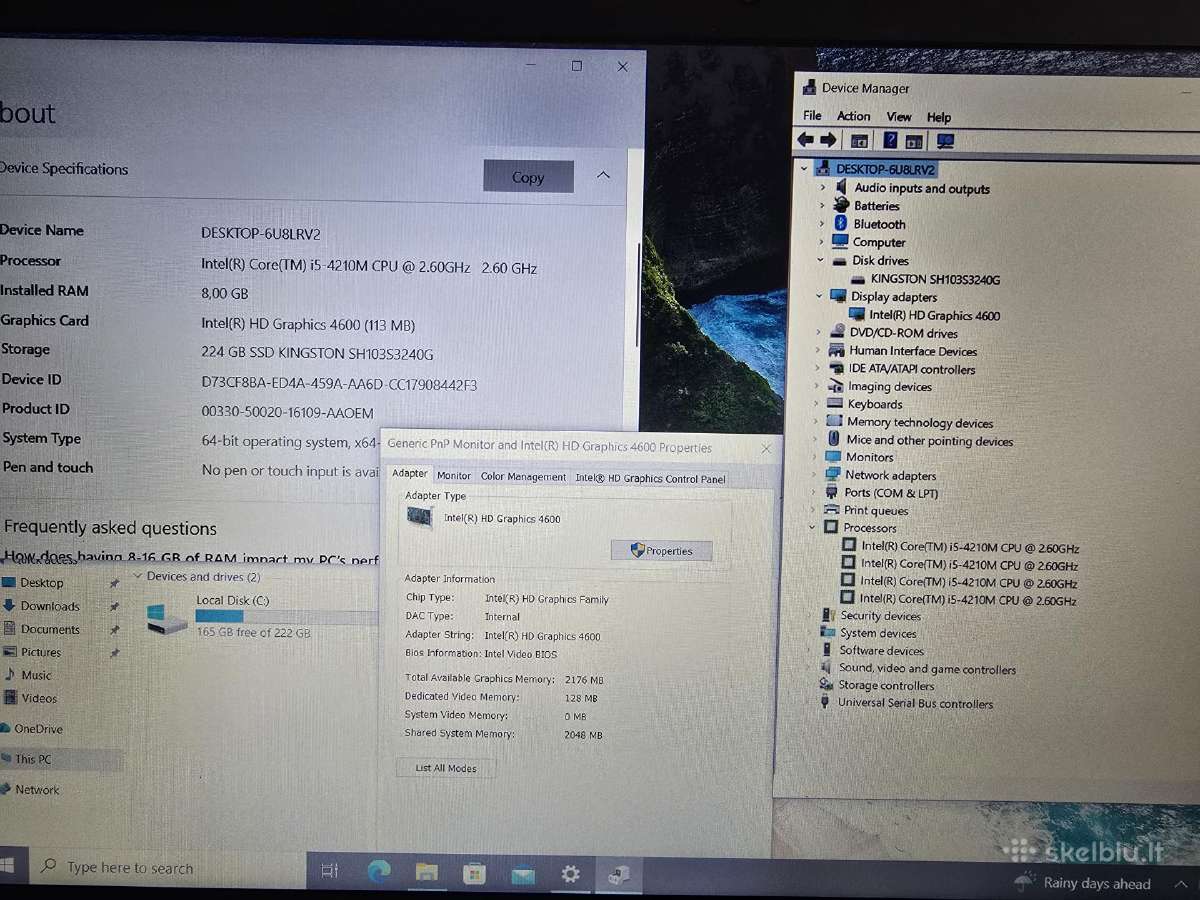Open Documents in File Explorer sidebar
The width and height of the screenshot is (1200, 900).
[x=50, y=629]
